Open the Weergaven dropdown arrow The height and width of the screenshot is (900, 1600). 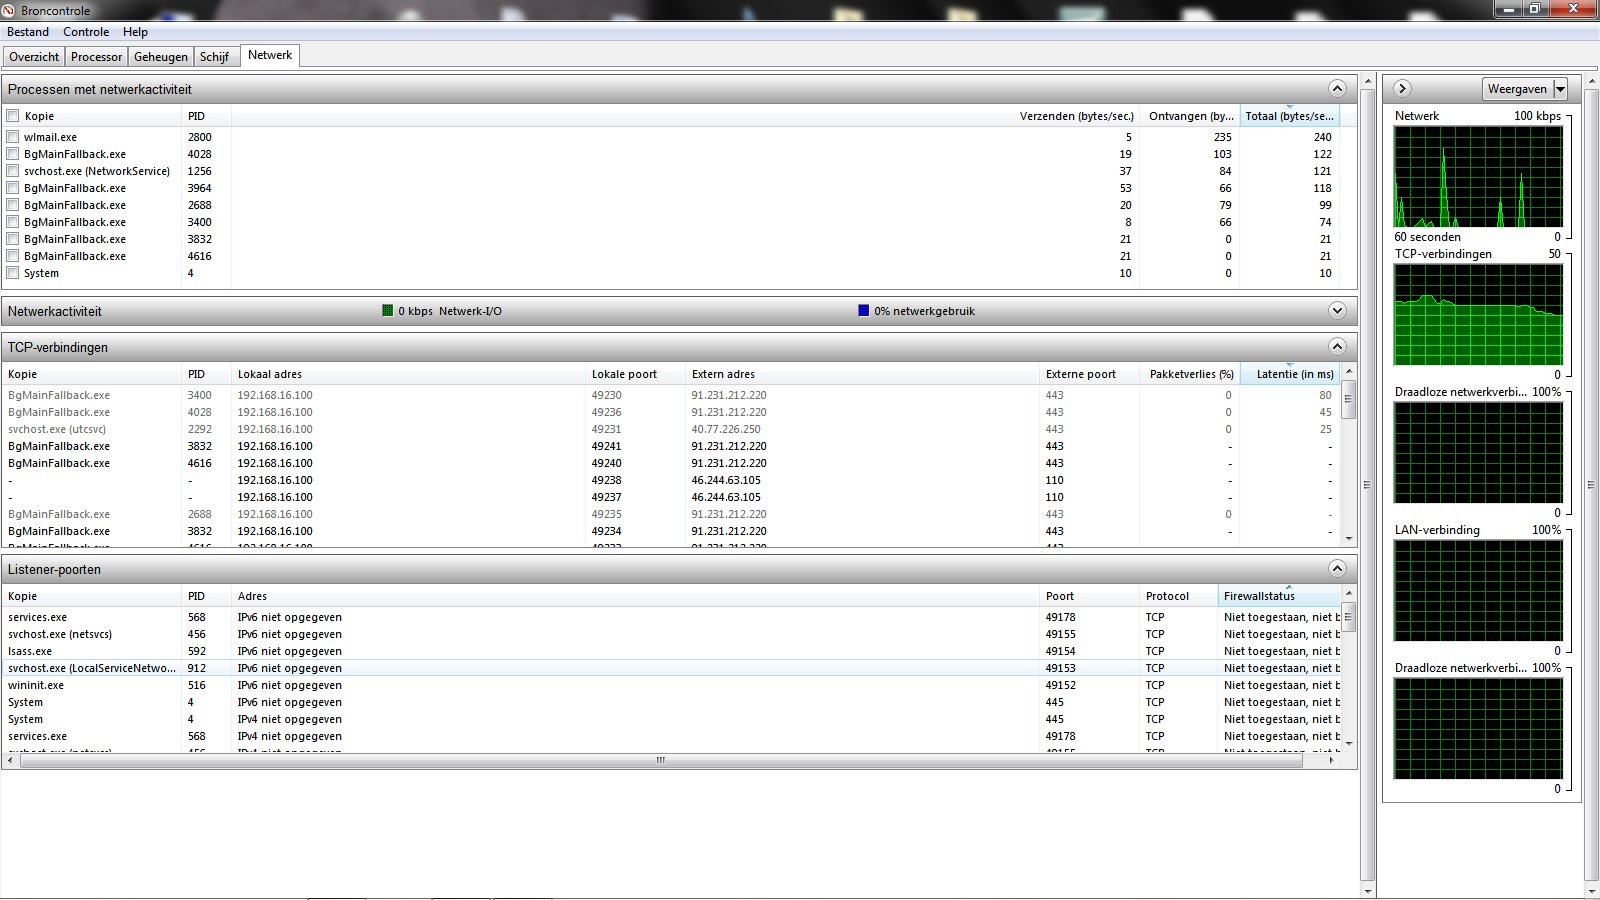1560,89
